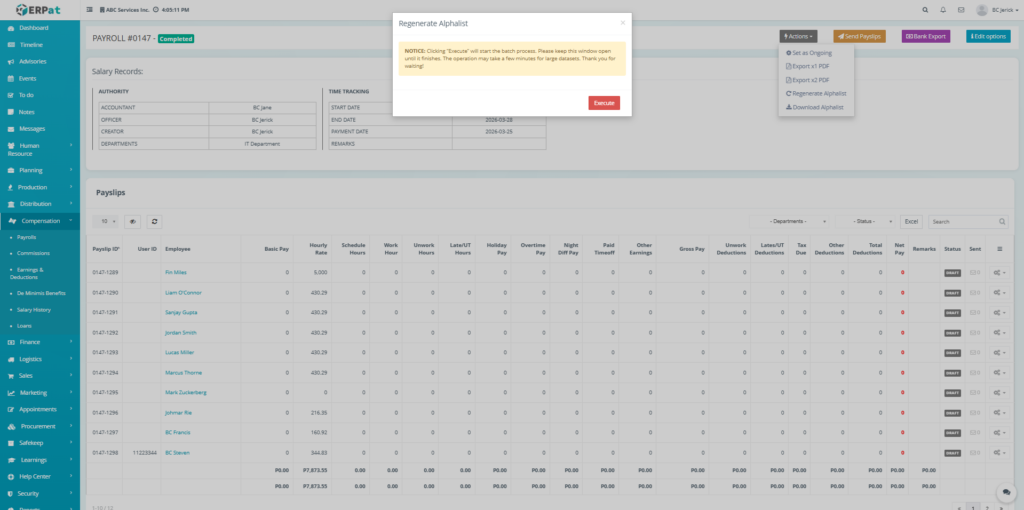Close the Regenerate Alphalist dialog
Viewport: 1024px width, 510px height.
click(622, 22)
